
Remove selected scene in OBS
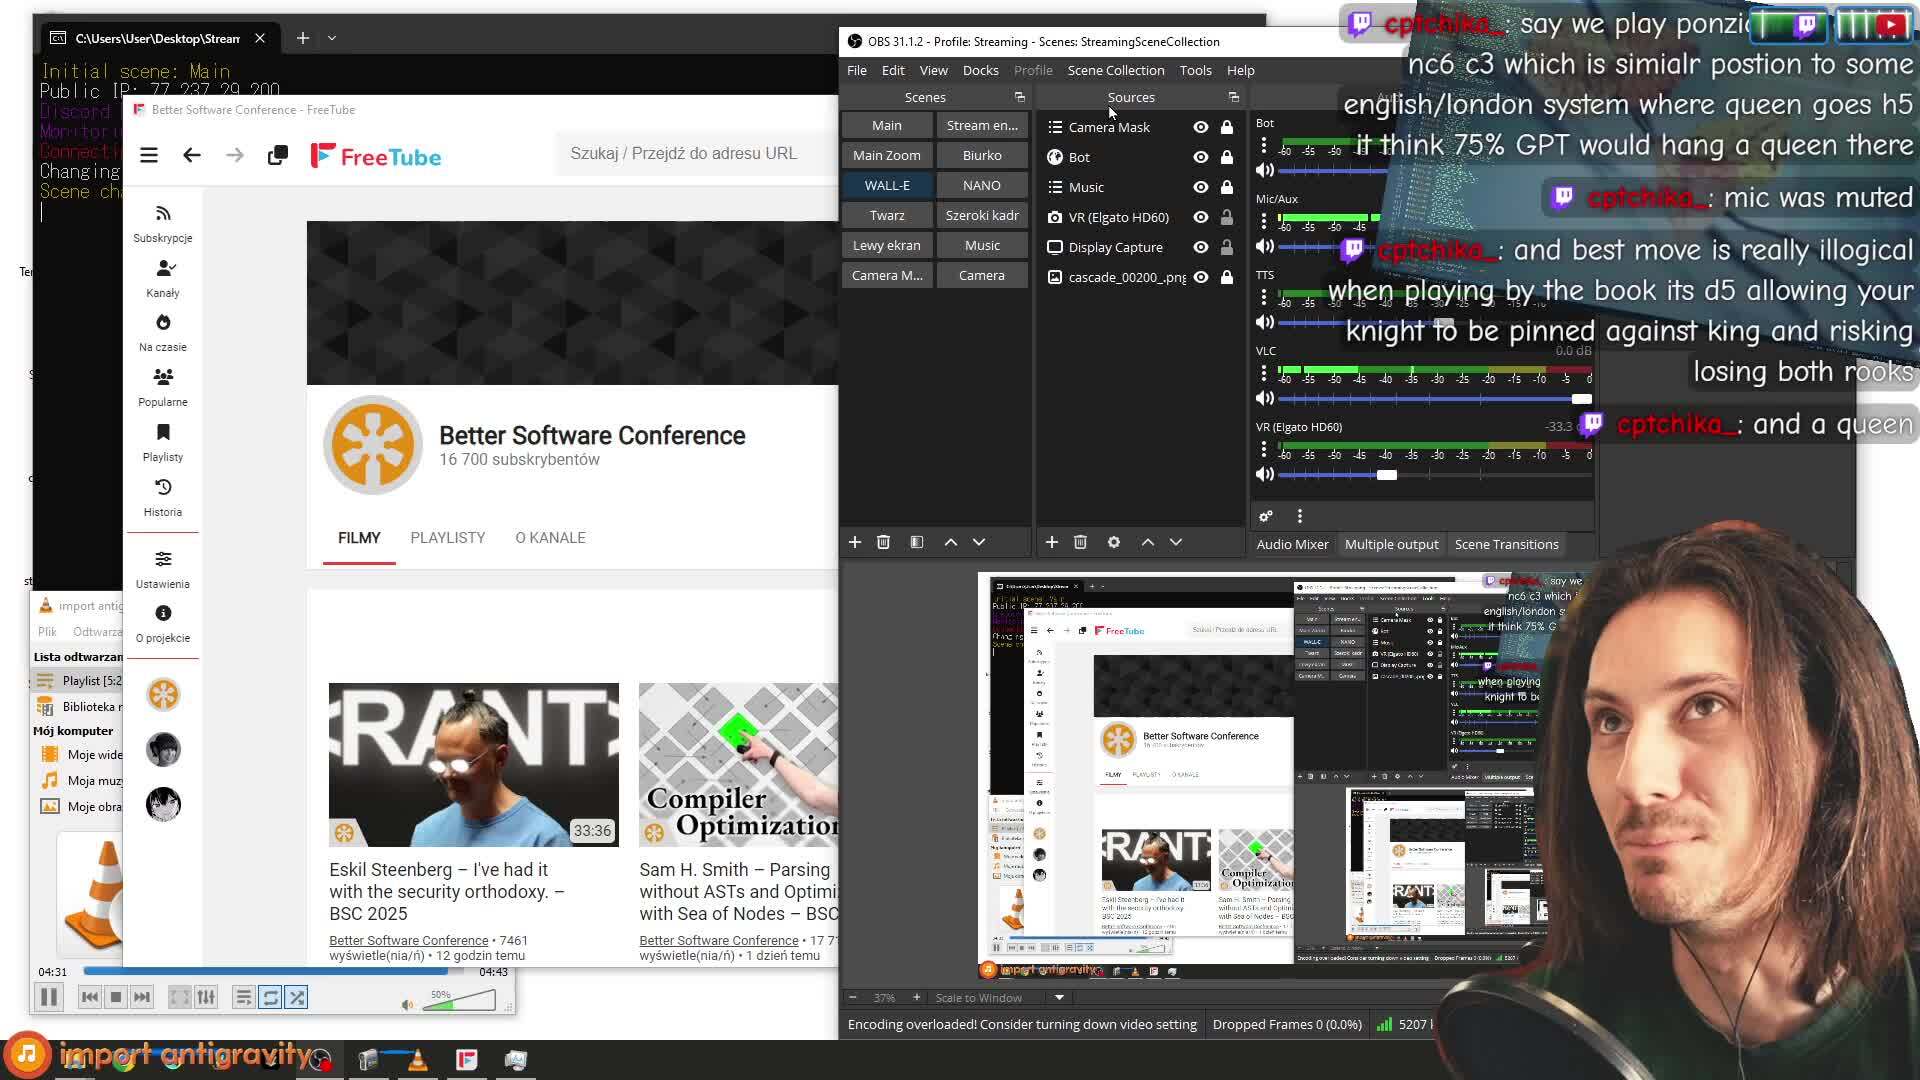pos(883,542)
